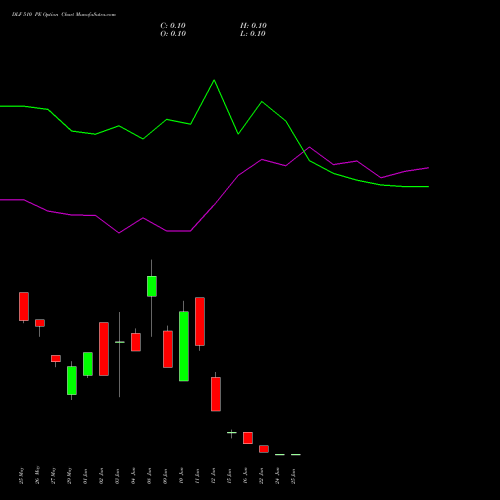
Task: Click the red candle above 04 Jun
Action: click(136, 342)
